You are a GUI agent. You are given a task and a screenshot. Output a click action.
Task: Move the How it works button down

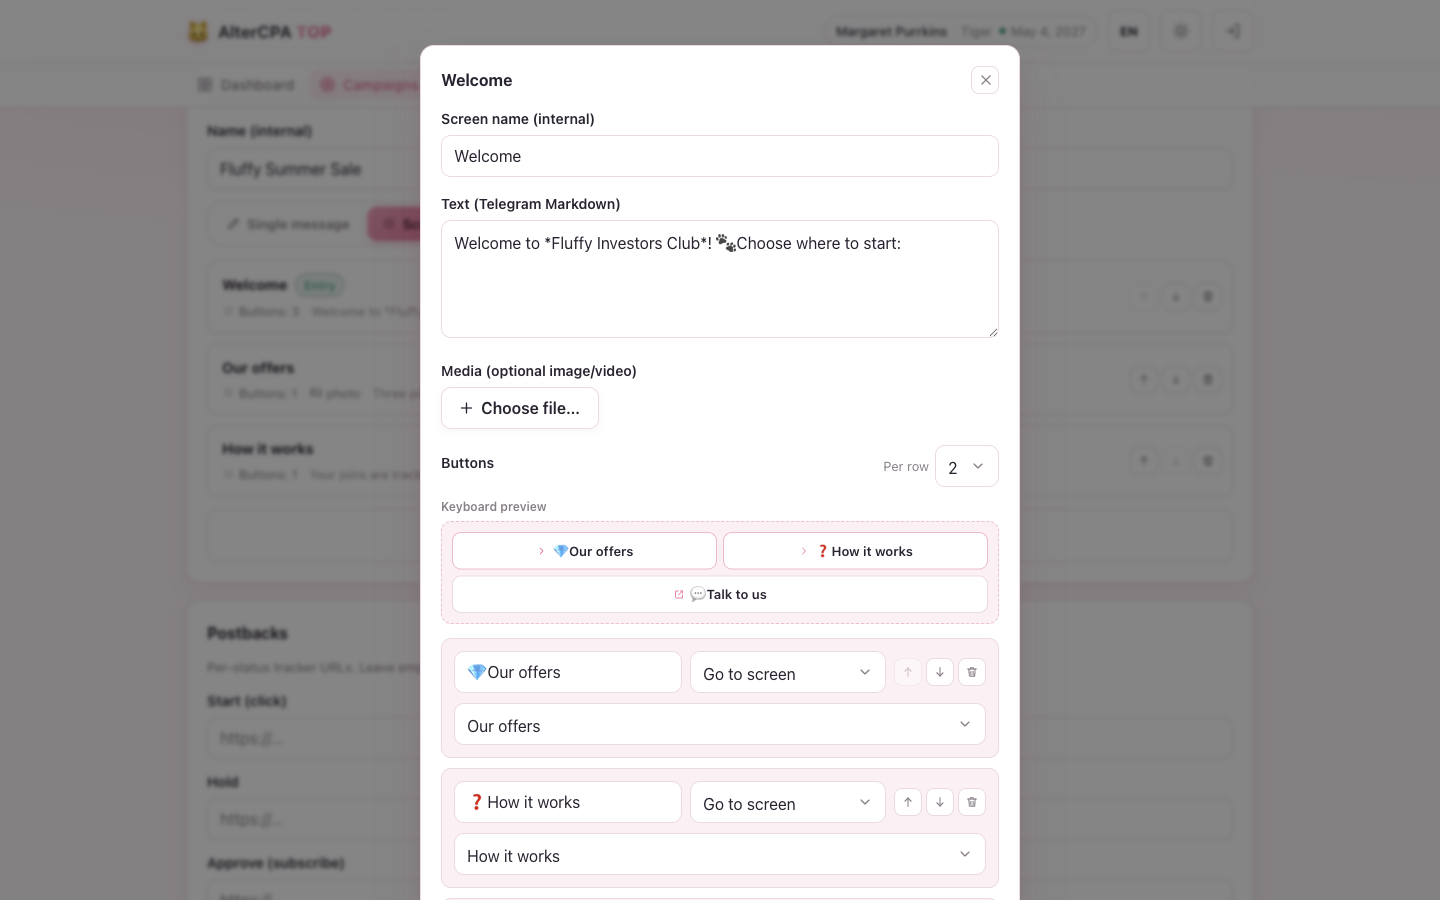tap(940, 802)
